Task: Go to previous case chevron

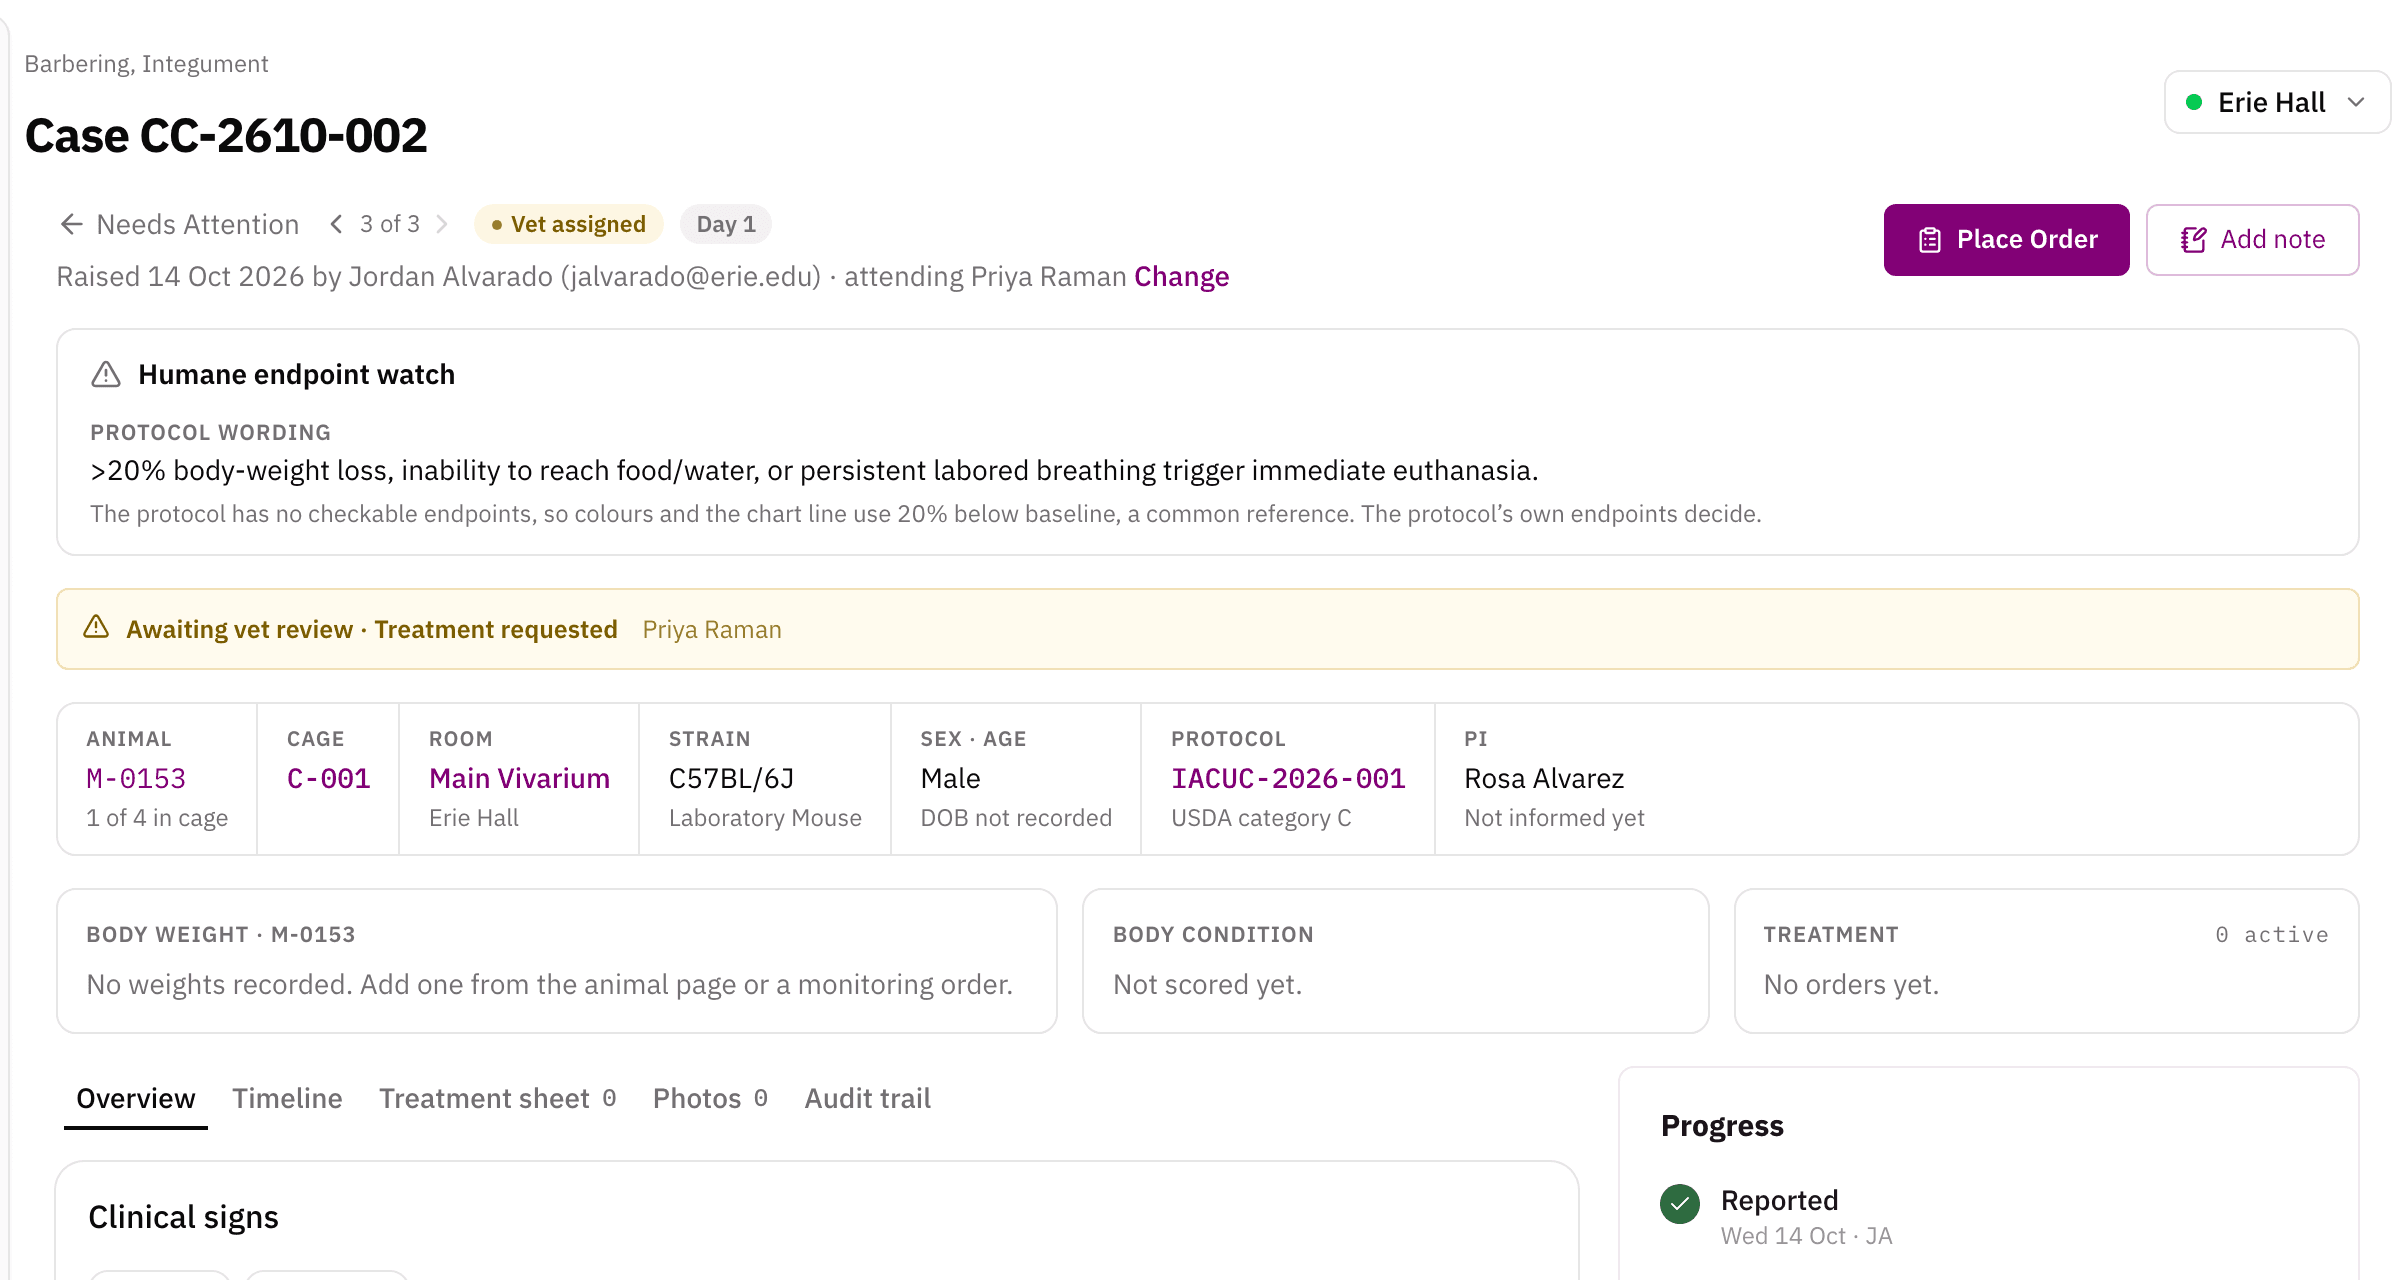Action: (337, 224)
